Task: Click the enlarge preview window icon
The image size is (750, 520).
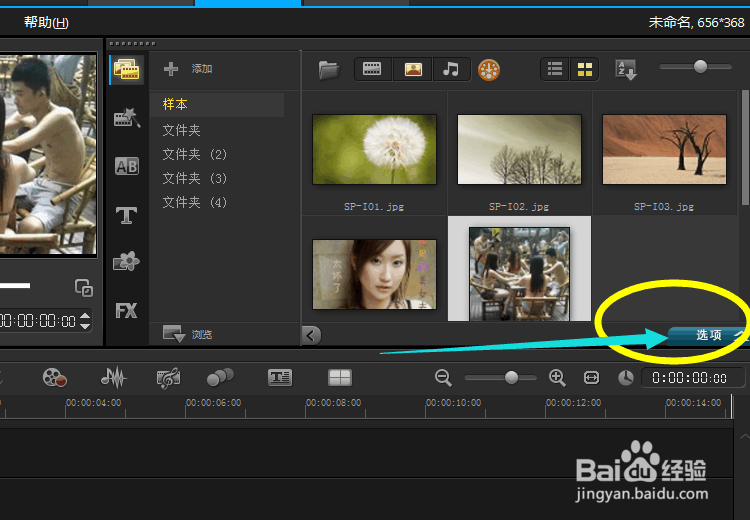Action: [x=84, y=288]
